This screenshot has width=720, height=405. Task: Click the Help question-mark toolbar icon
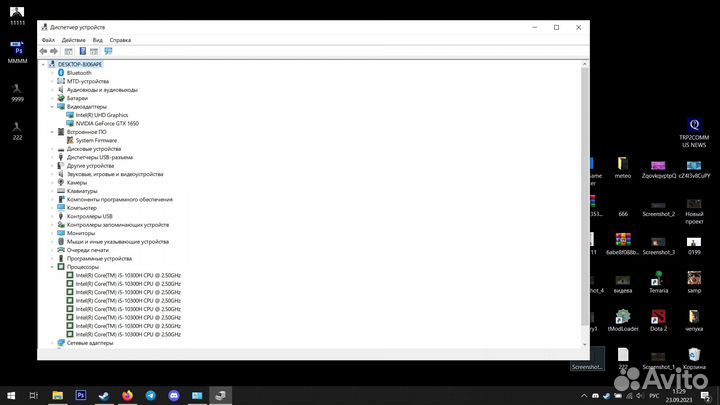83,51
